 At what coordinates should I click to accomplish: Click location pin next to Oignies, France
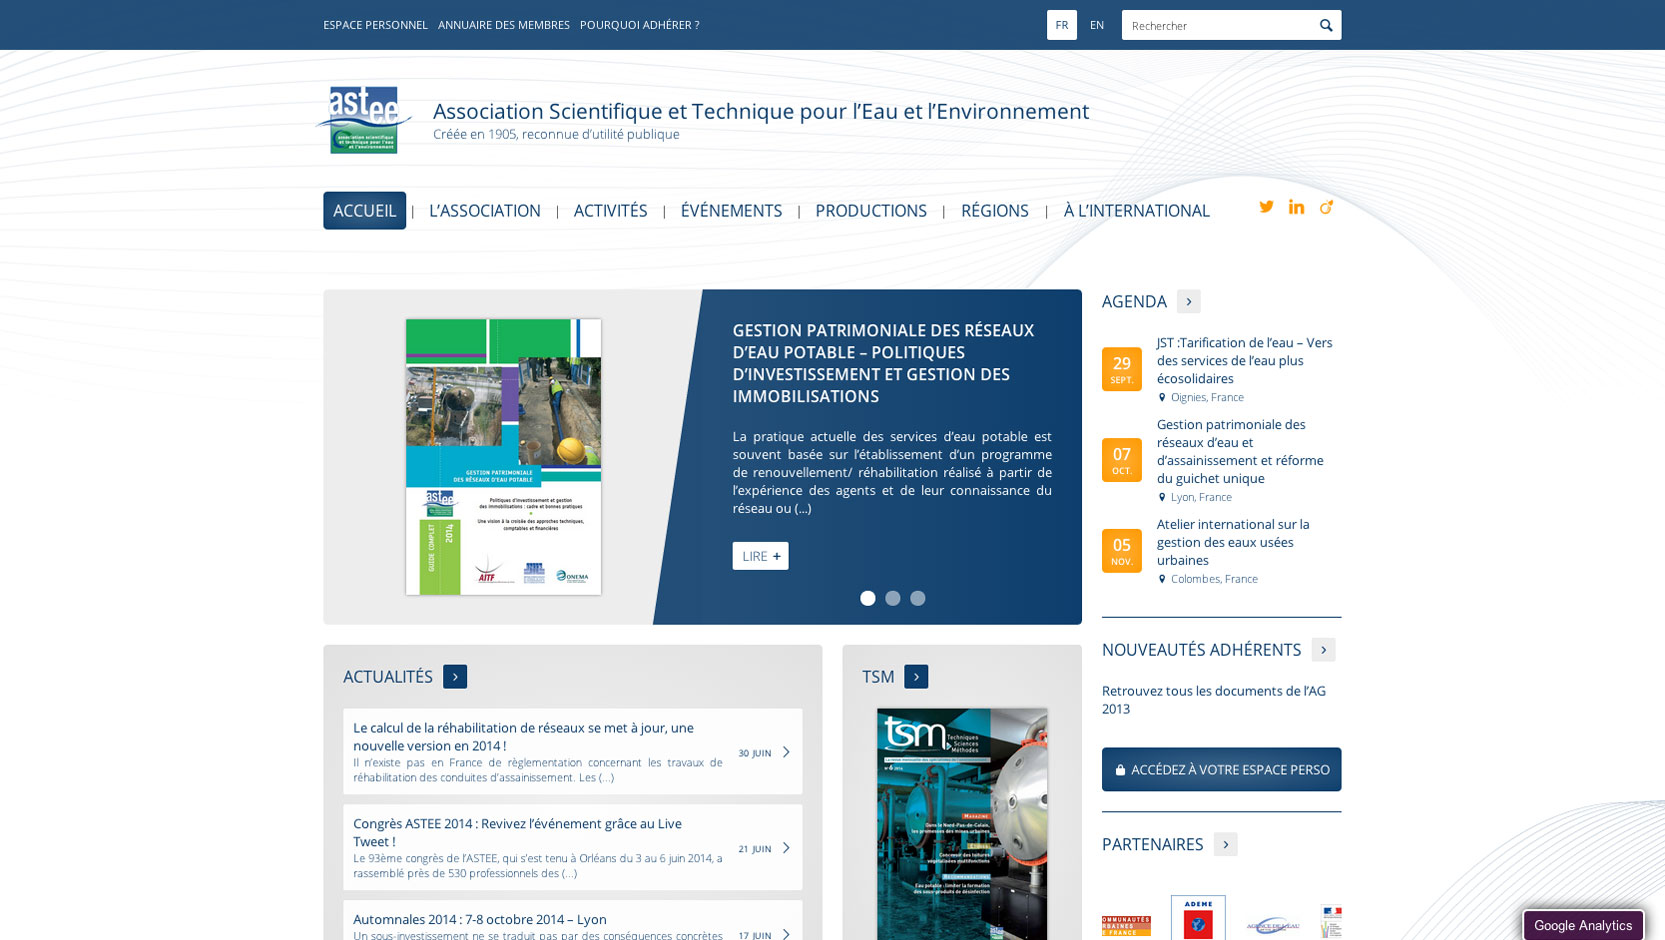pyautogui.click(x=1162, y=397)
